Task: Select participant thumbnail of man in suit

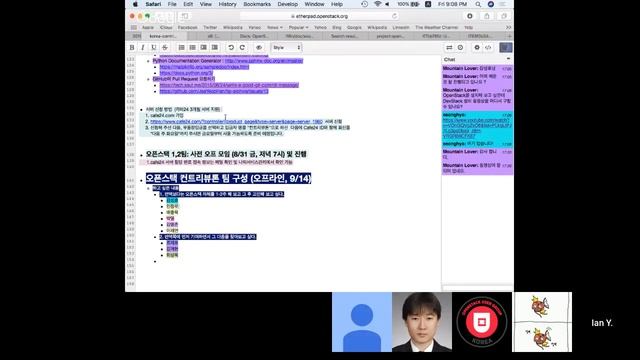Action: [x=422, y=322]
